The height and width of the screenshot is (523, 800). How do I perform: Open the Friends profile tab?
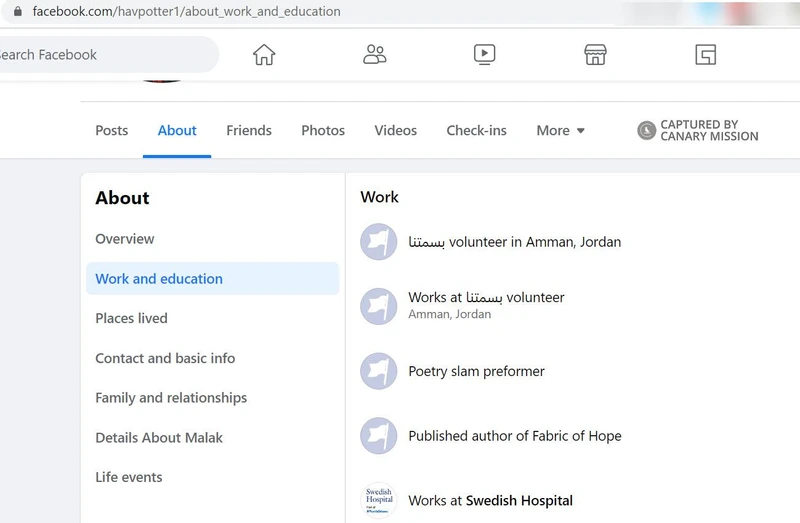249,131
